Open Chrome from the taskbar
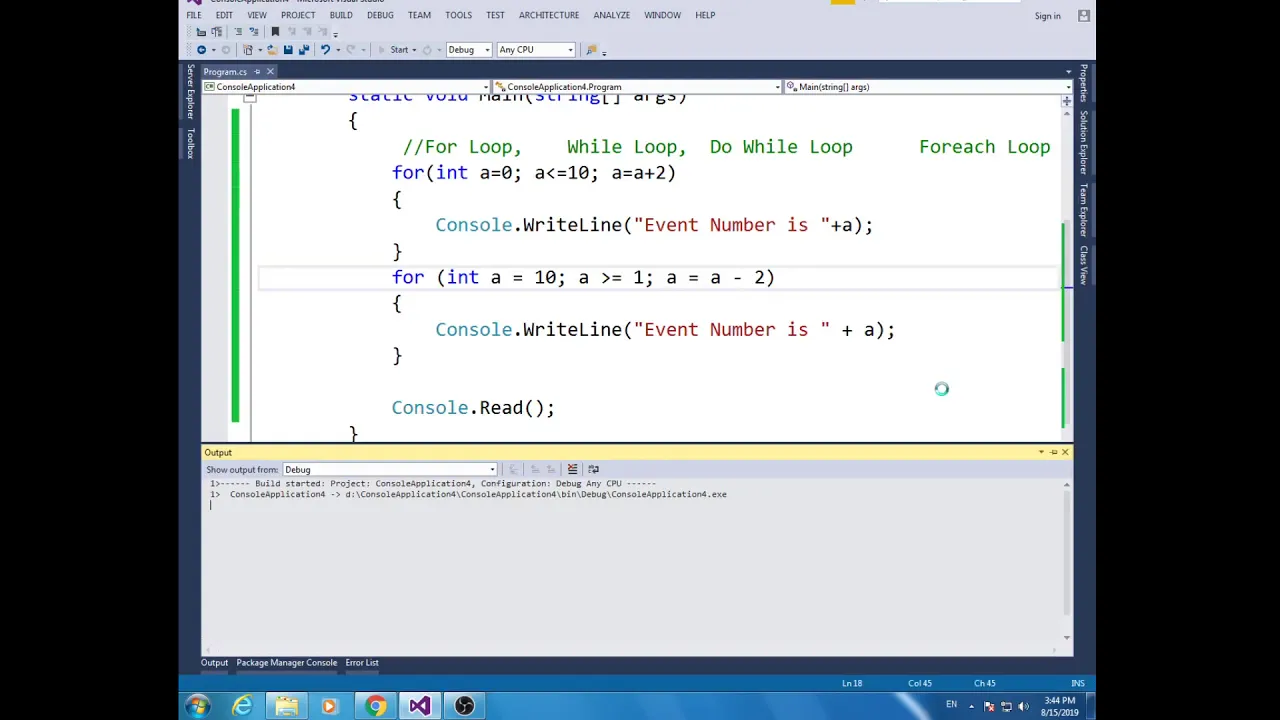Viewport: 1280px width, 720px height. point(375,706)
